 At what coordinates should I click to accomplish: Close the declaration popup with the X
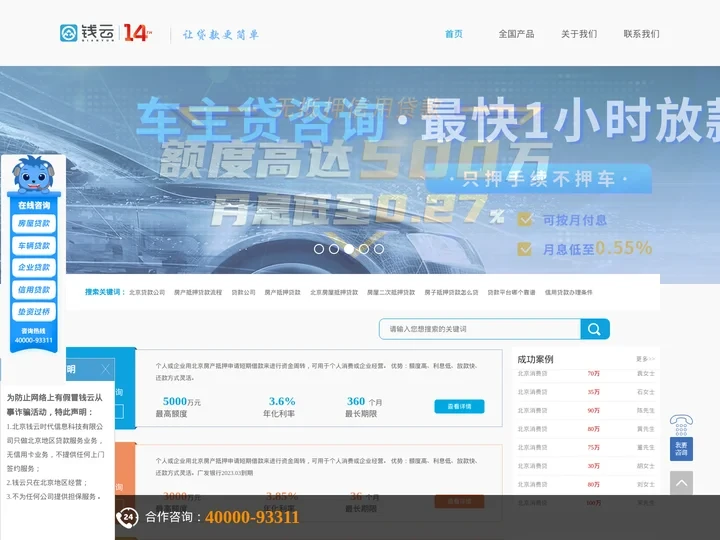106,369
